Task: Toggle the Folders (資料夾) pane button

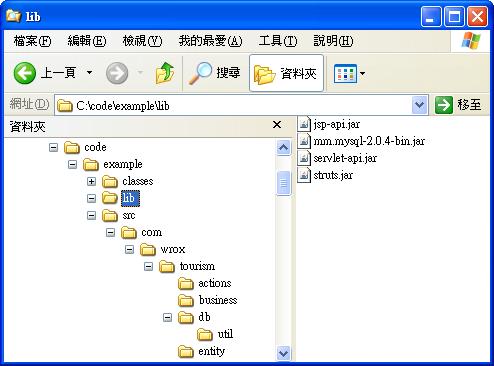Action: coord(286,73)
